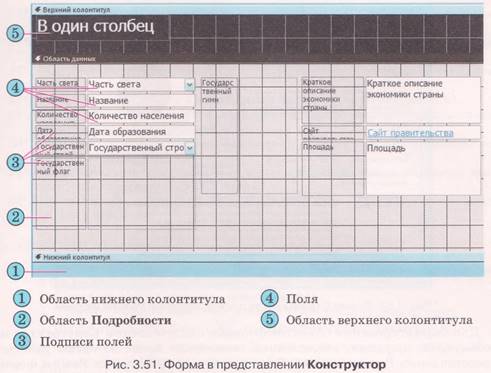Select the Площадь field box
This screenshot has width=491, height=373.
[423, 169]
